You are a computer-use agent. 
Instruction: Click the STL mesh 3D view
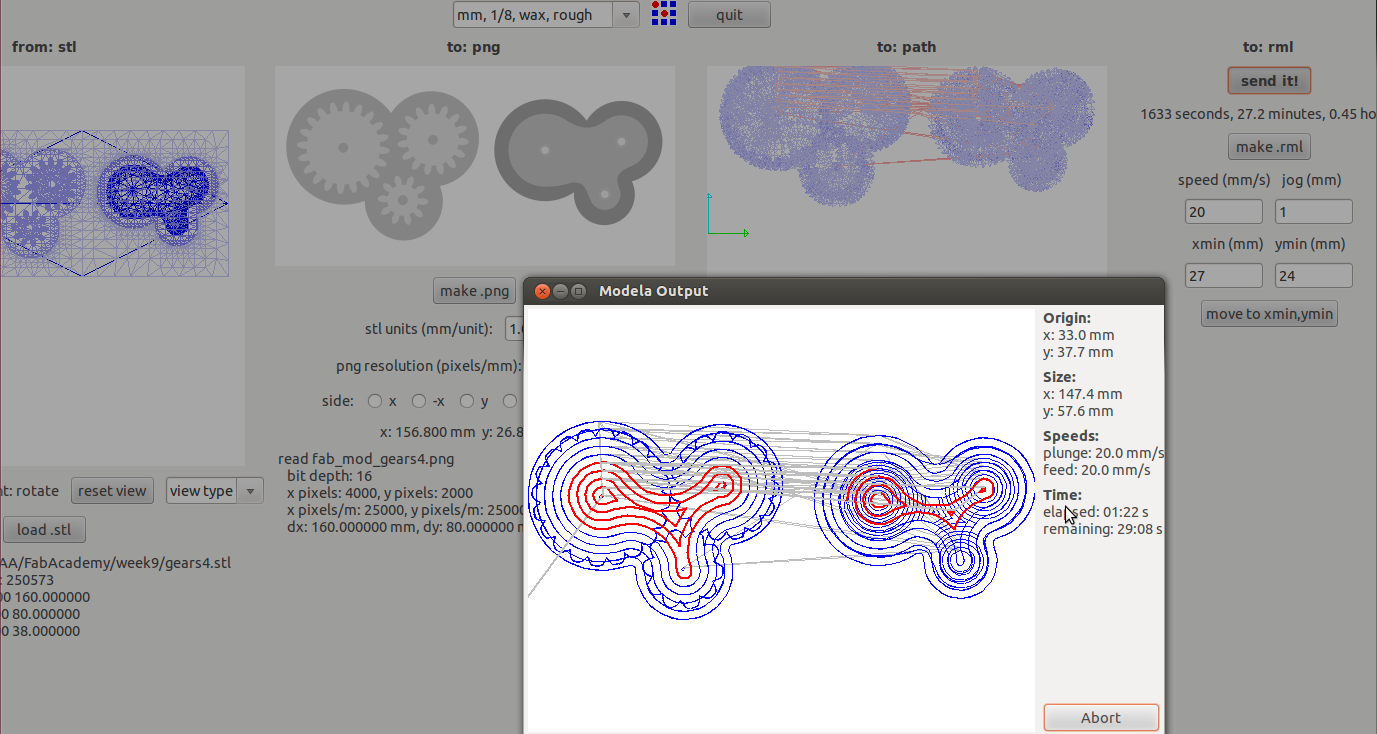122,265
